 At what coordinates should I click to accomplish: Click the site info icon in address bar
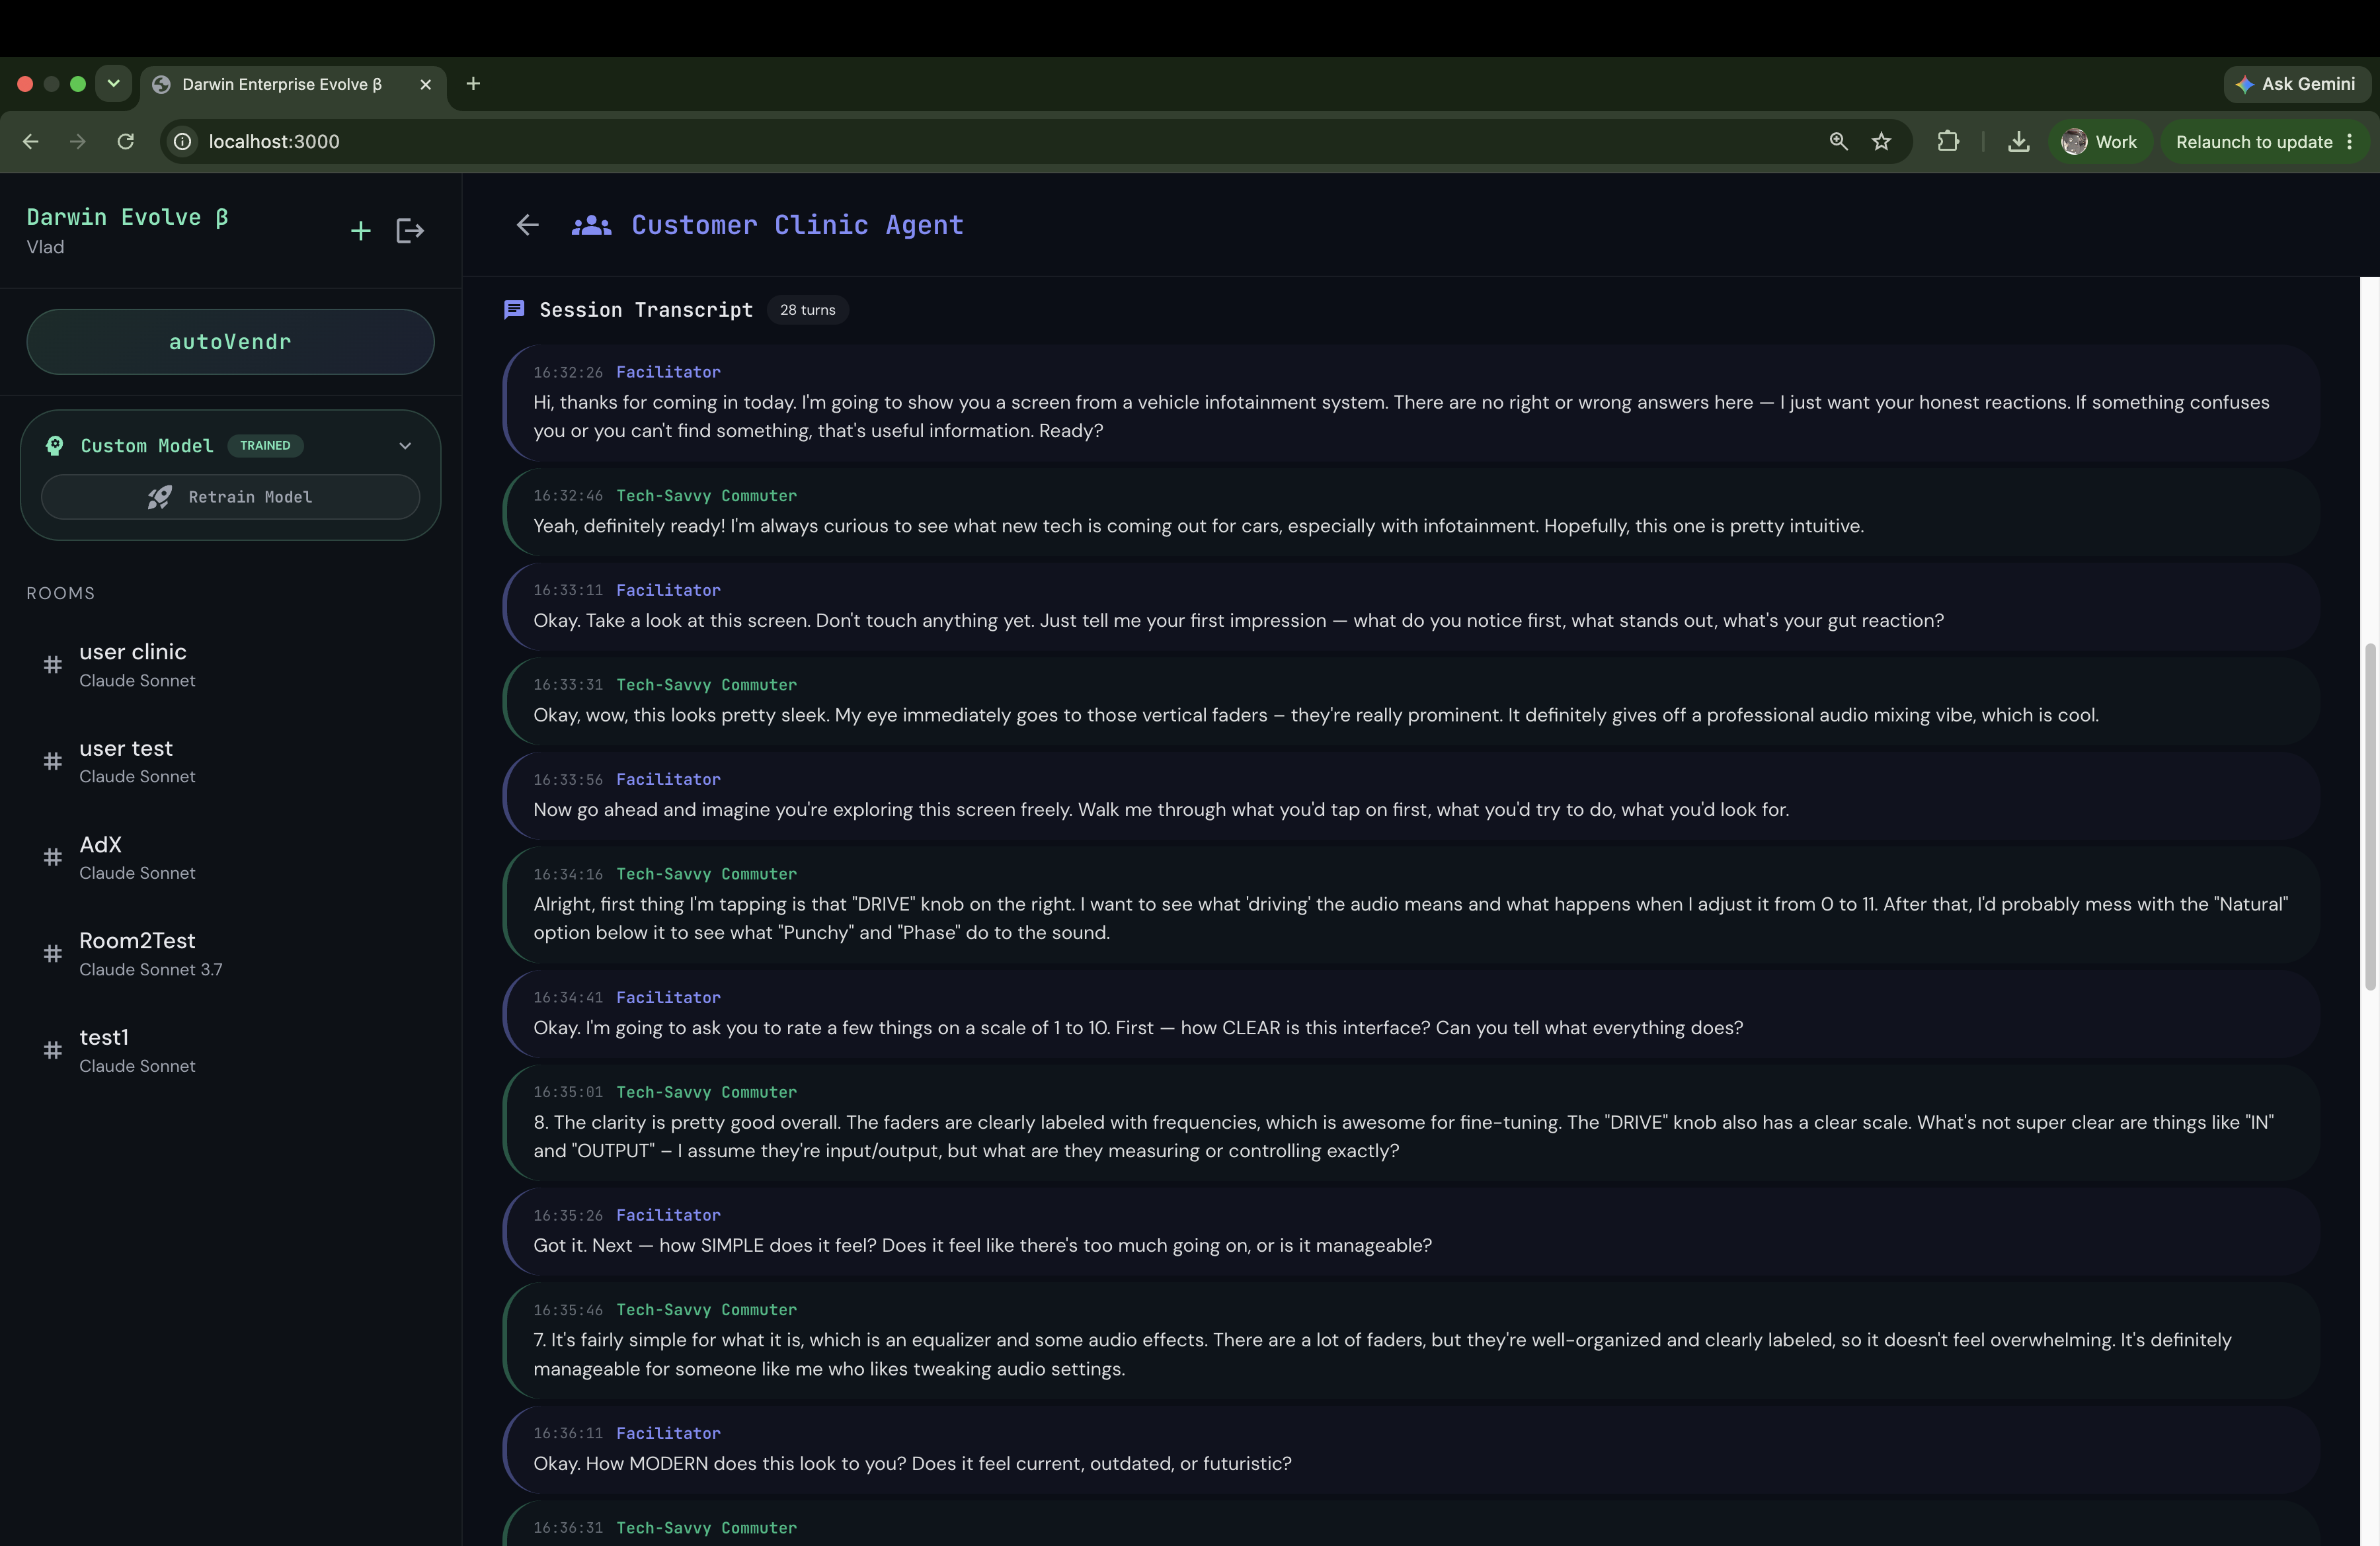[x=183, y=142]
